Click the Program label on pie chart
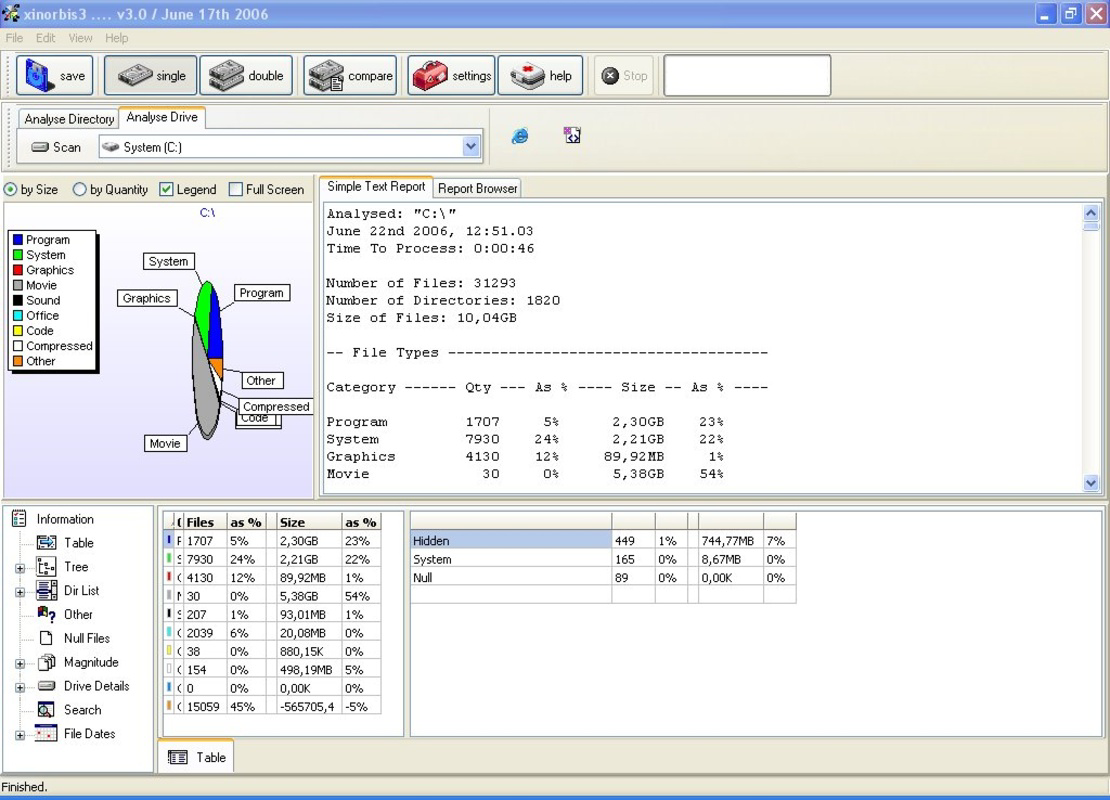1110x800 pixels. click(x=261, y=292)
